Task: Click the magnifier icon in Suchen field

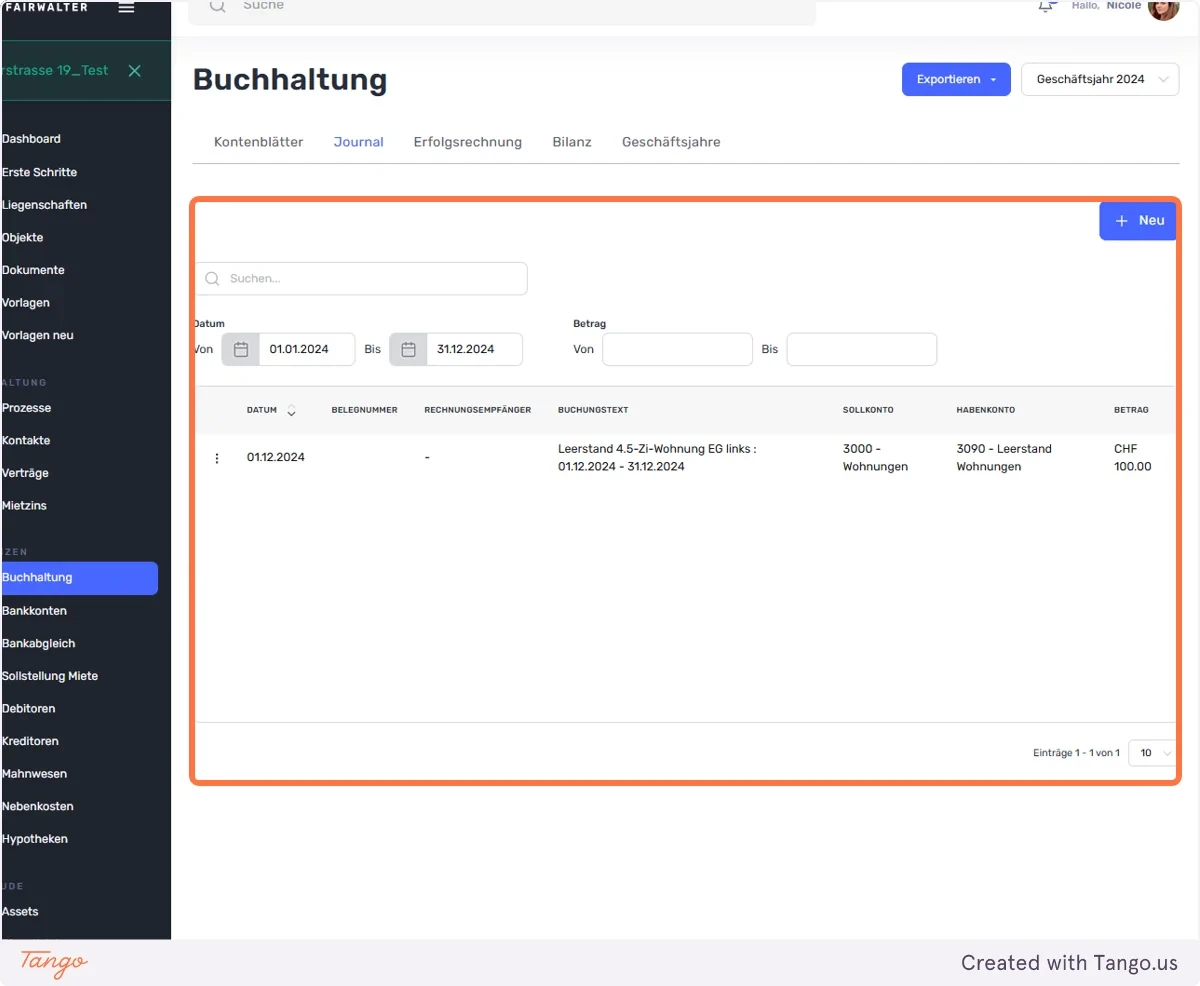Action: coord(212,279)
